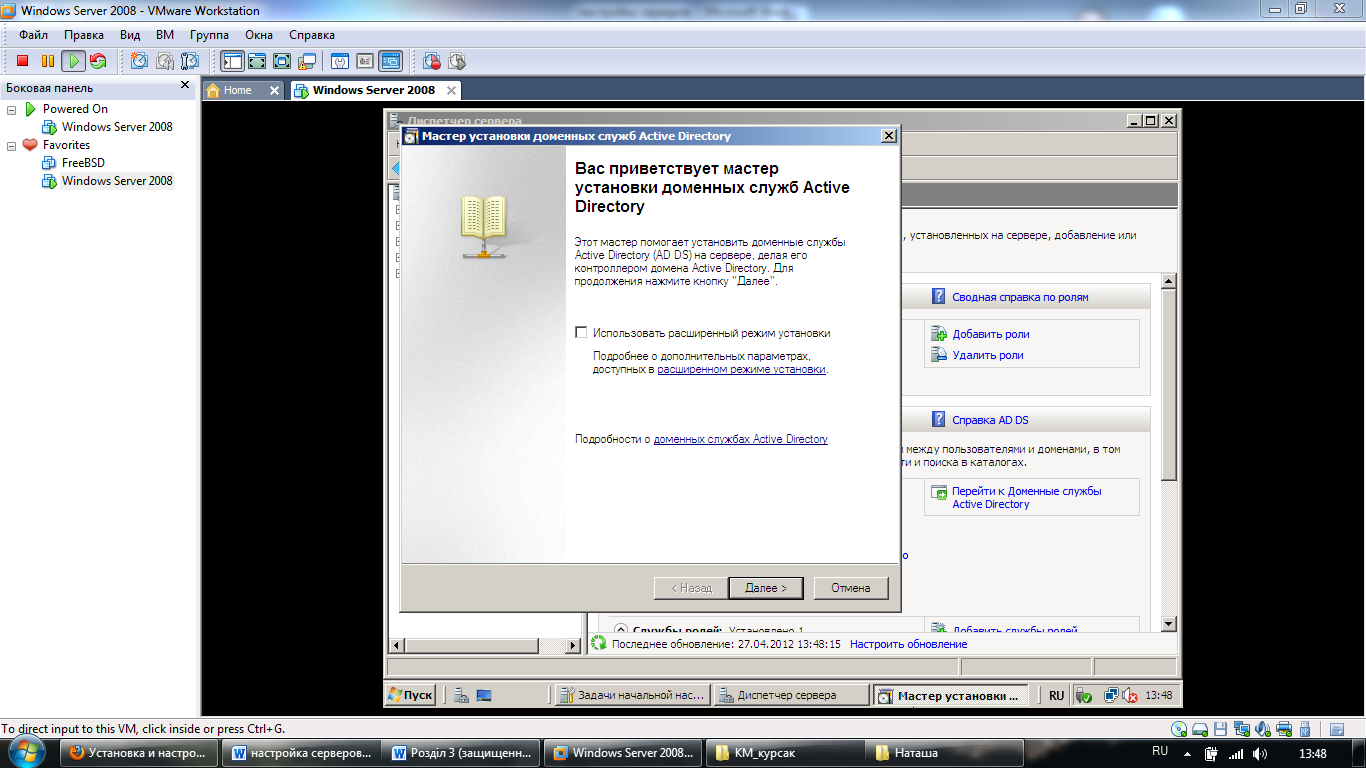Click the guest Пуск start button
This screenshot has width=1366, height=768.
(x=411, y=695)
